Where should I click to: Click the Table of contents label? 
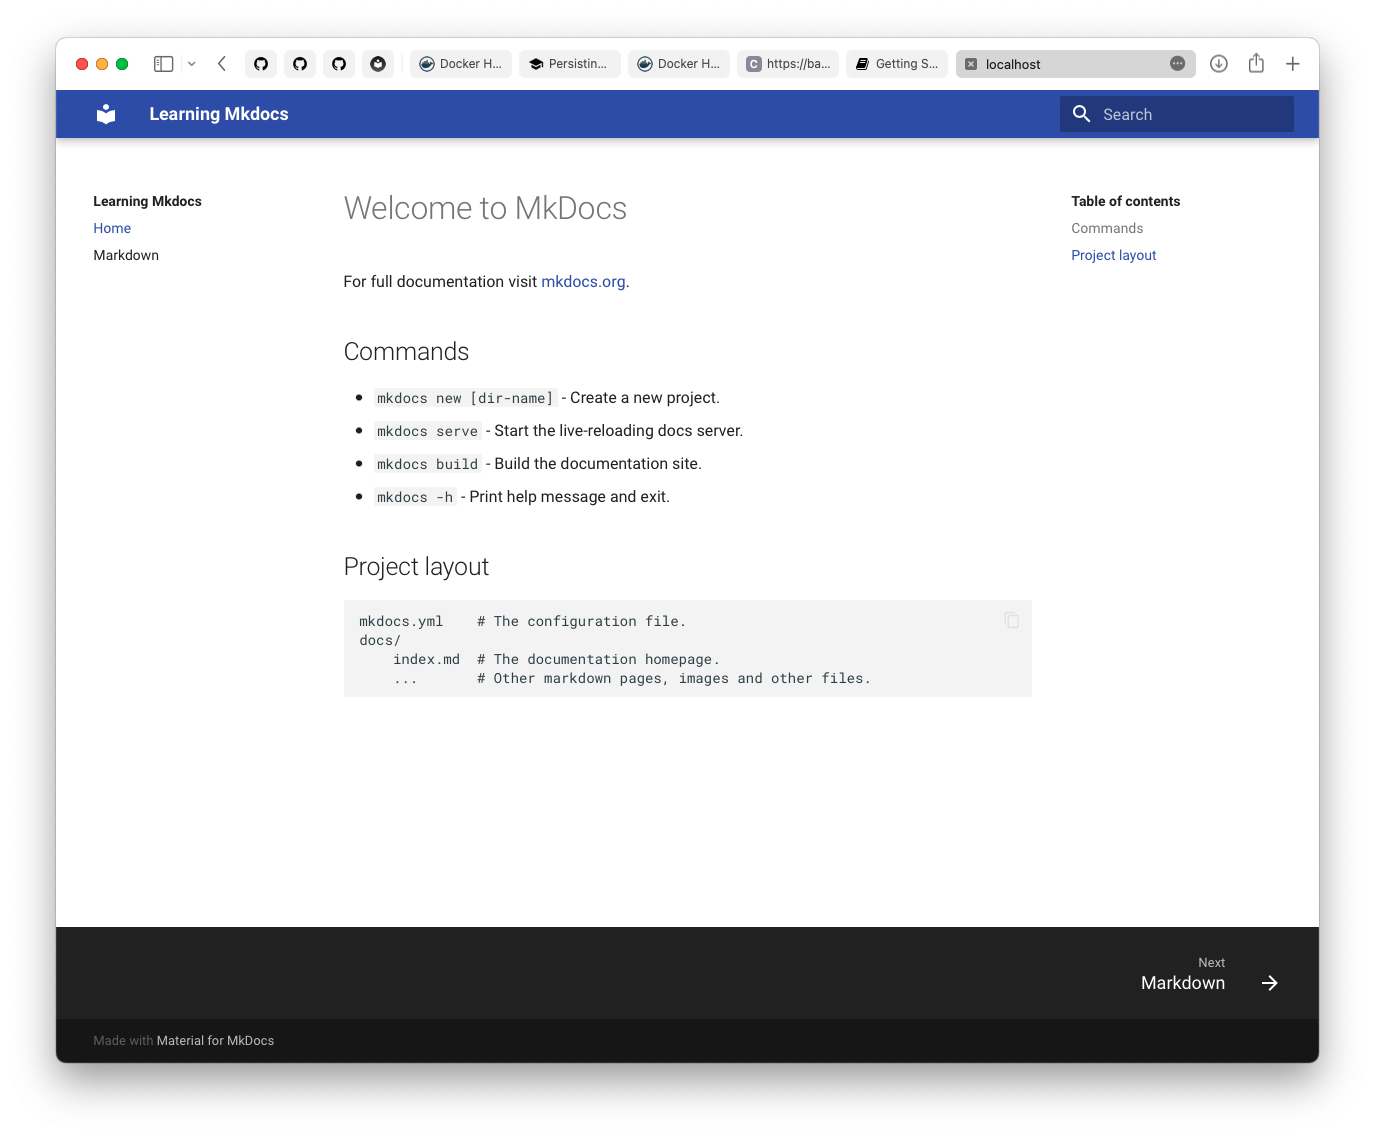pos(1126,201)
